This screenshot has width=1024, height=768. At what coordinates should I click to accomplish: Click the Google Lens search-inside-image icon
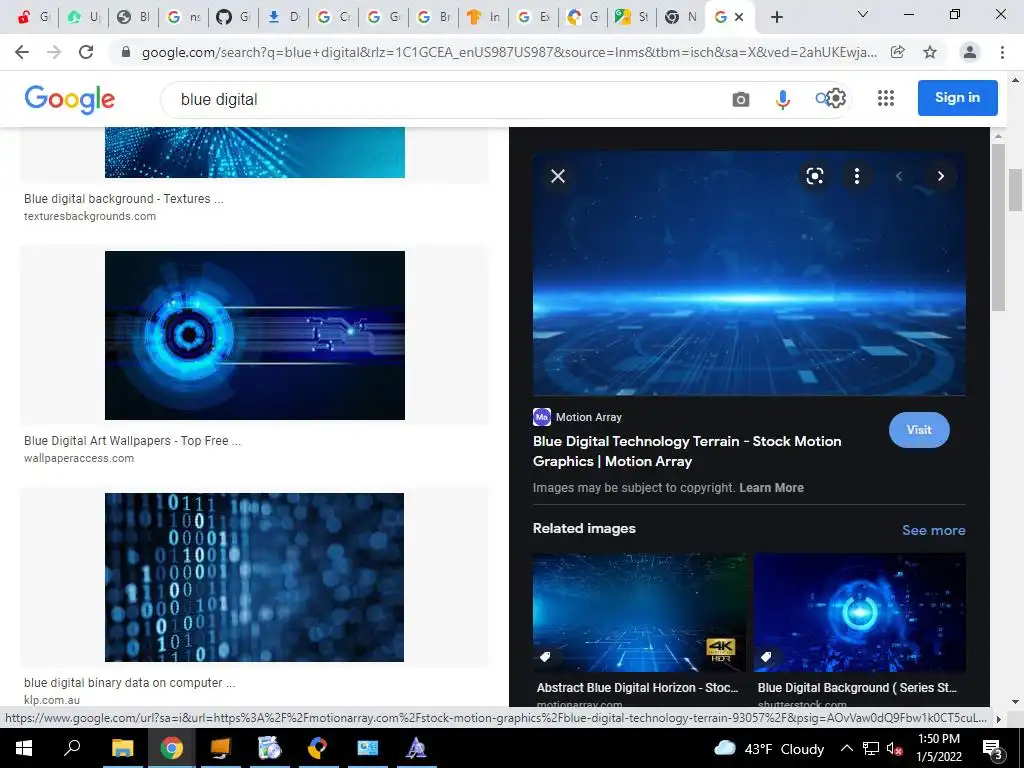pos(814,176)
